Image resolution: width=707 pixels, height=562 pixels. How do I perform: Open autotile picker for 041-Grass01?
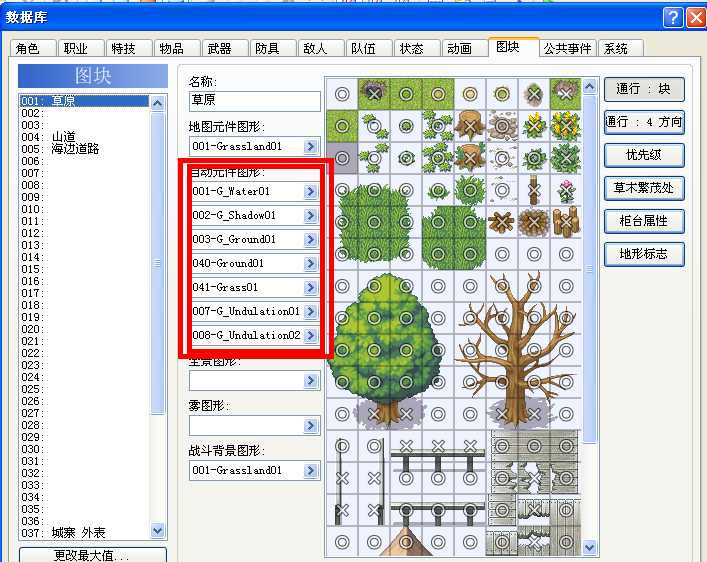[x=310, y=287]
